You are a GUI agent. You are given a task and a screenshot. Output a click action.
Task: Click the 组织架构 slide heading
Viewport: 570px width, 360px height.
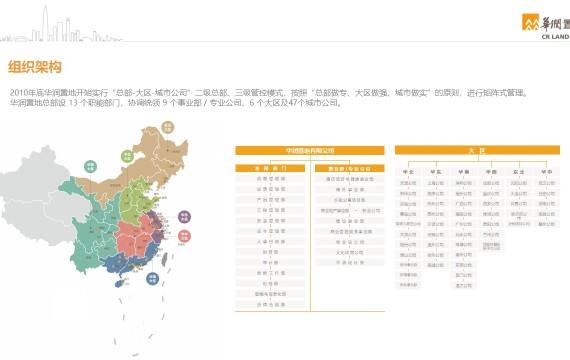35,67
